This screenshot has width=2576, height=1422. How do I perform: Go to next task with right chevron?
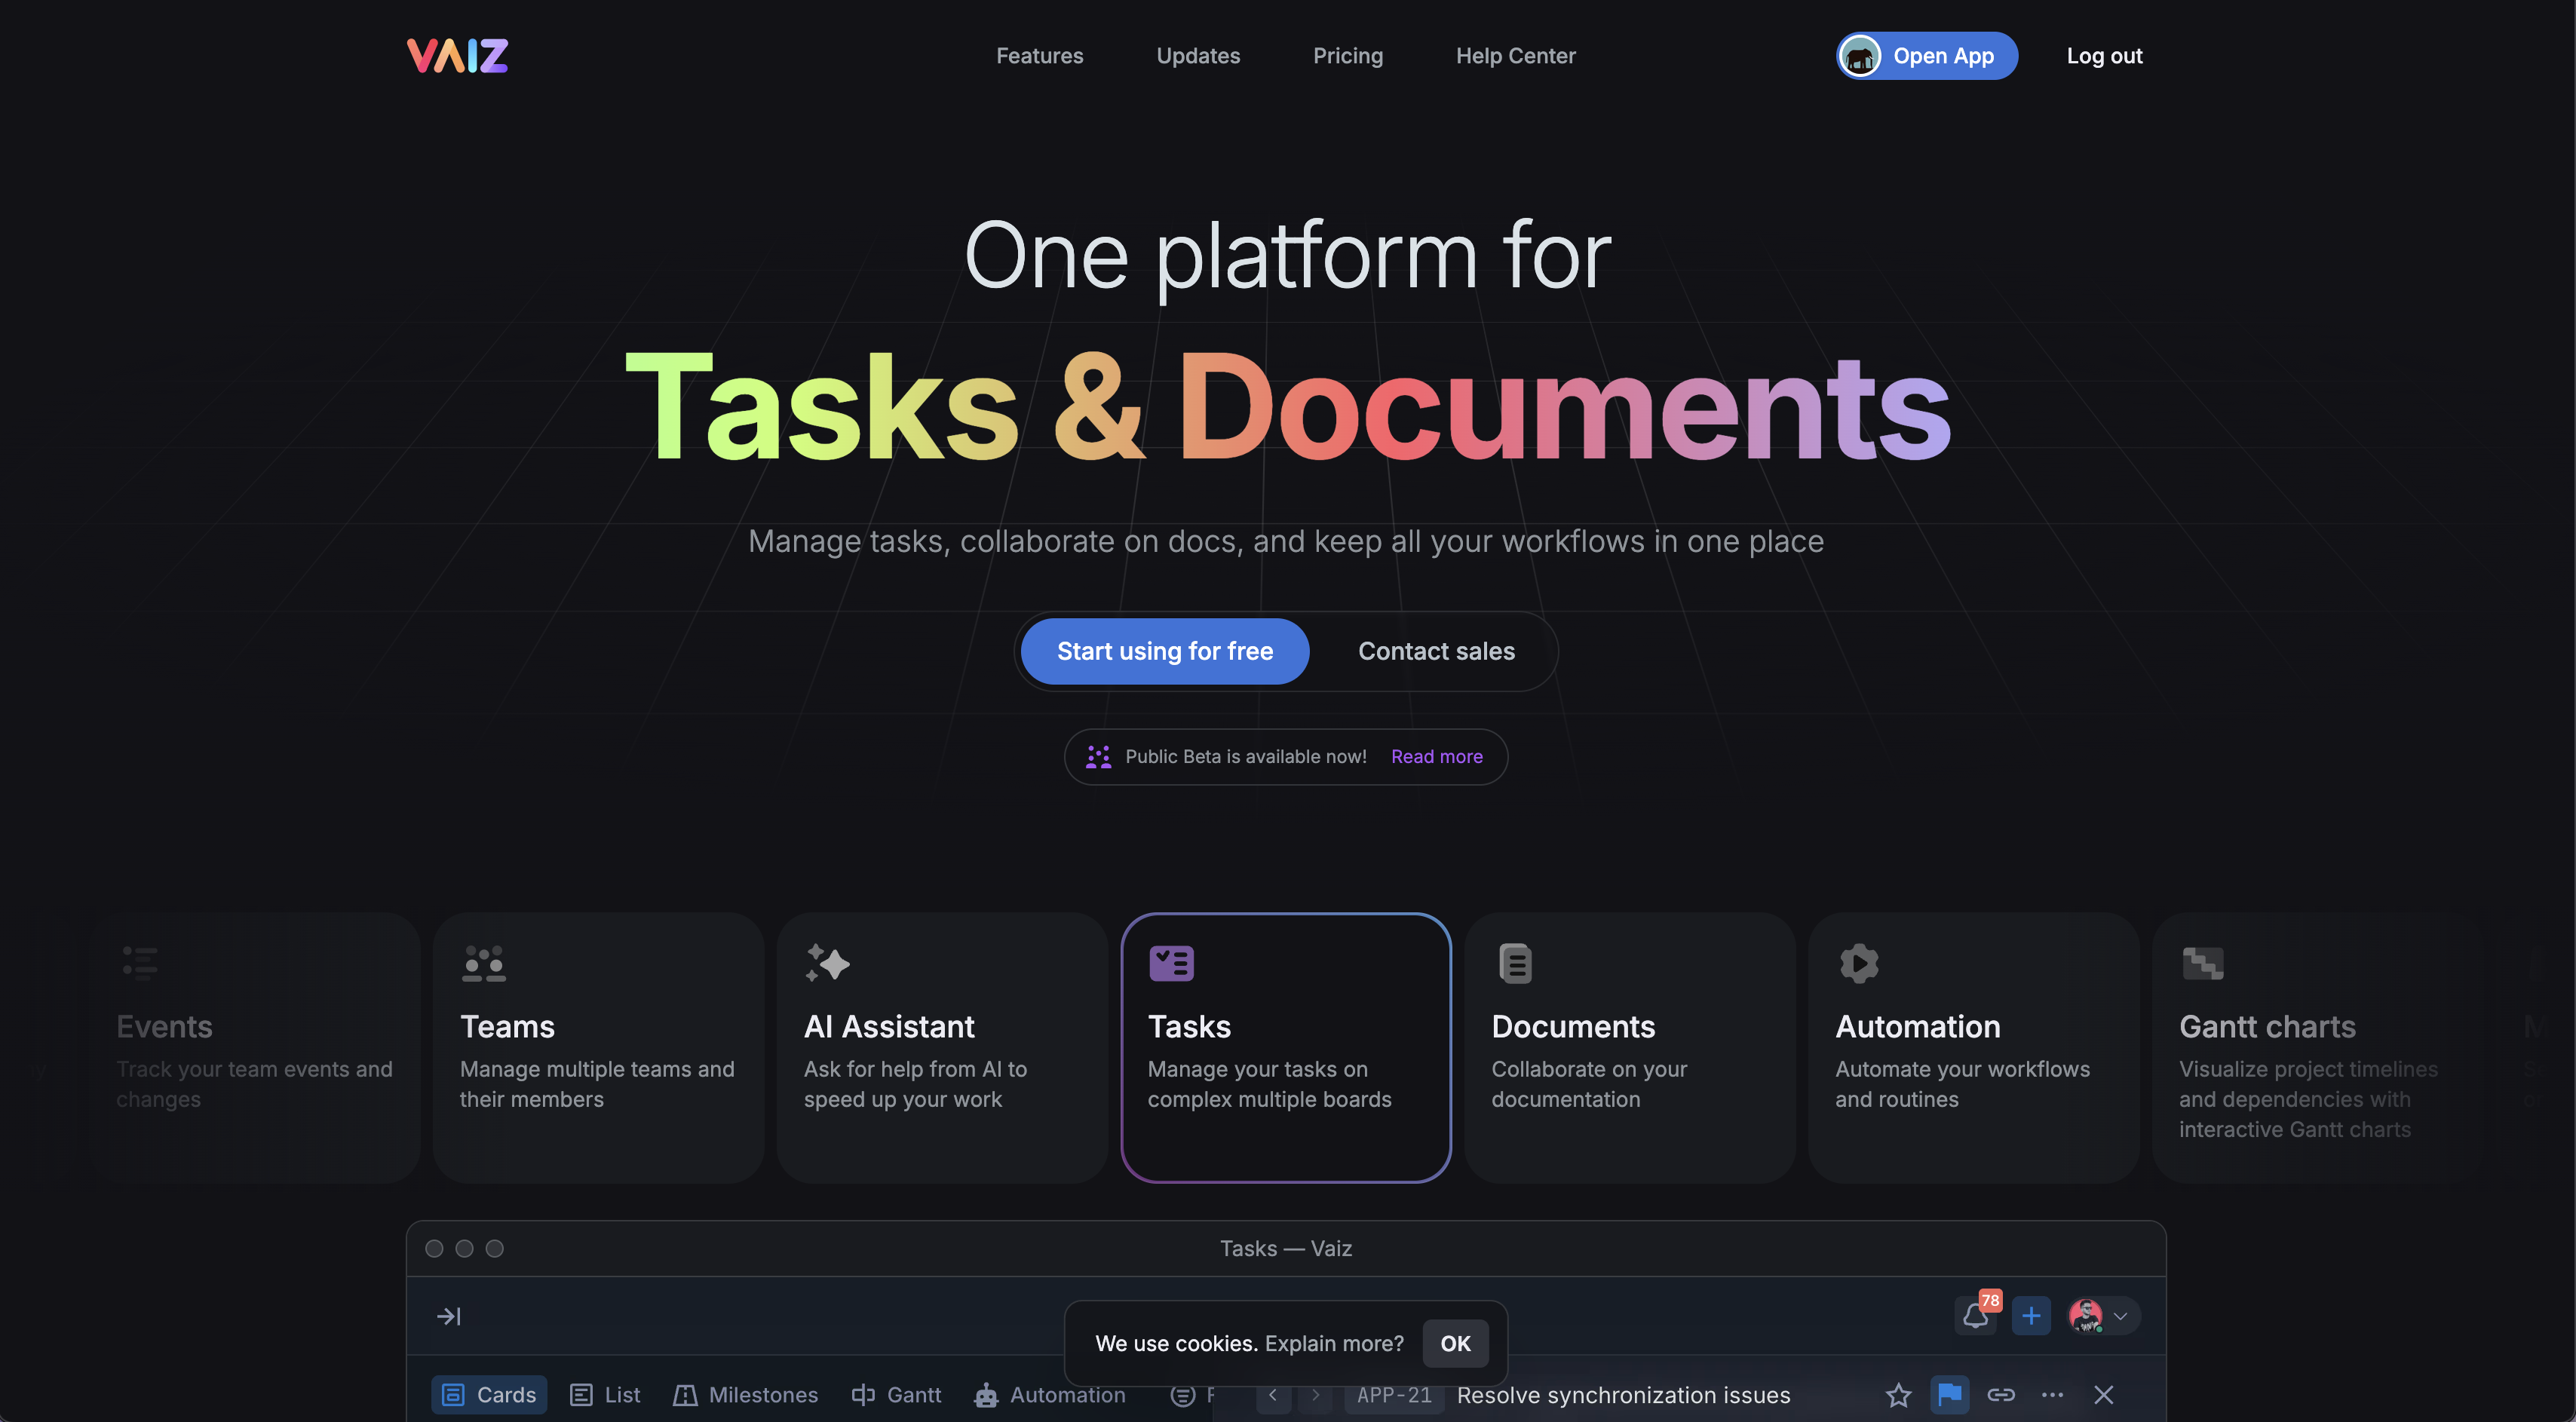[x=1315, y=1395]
